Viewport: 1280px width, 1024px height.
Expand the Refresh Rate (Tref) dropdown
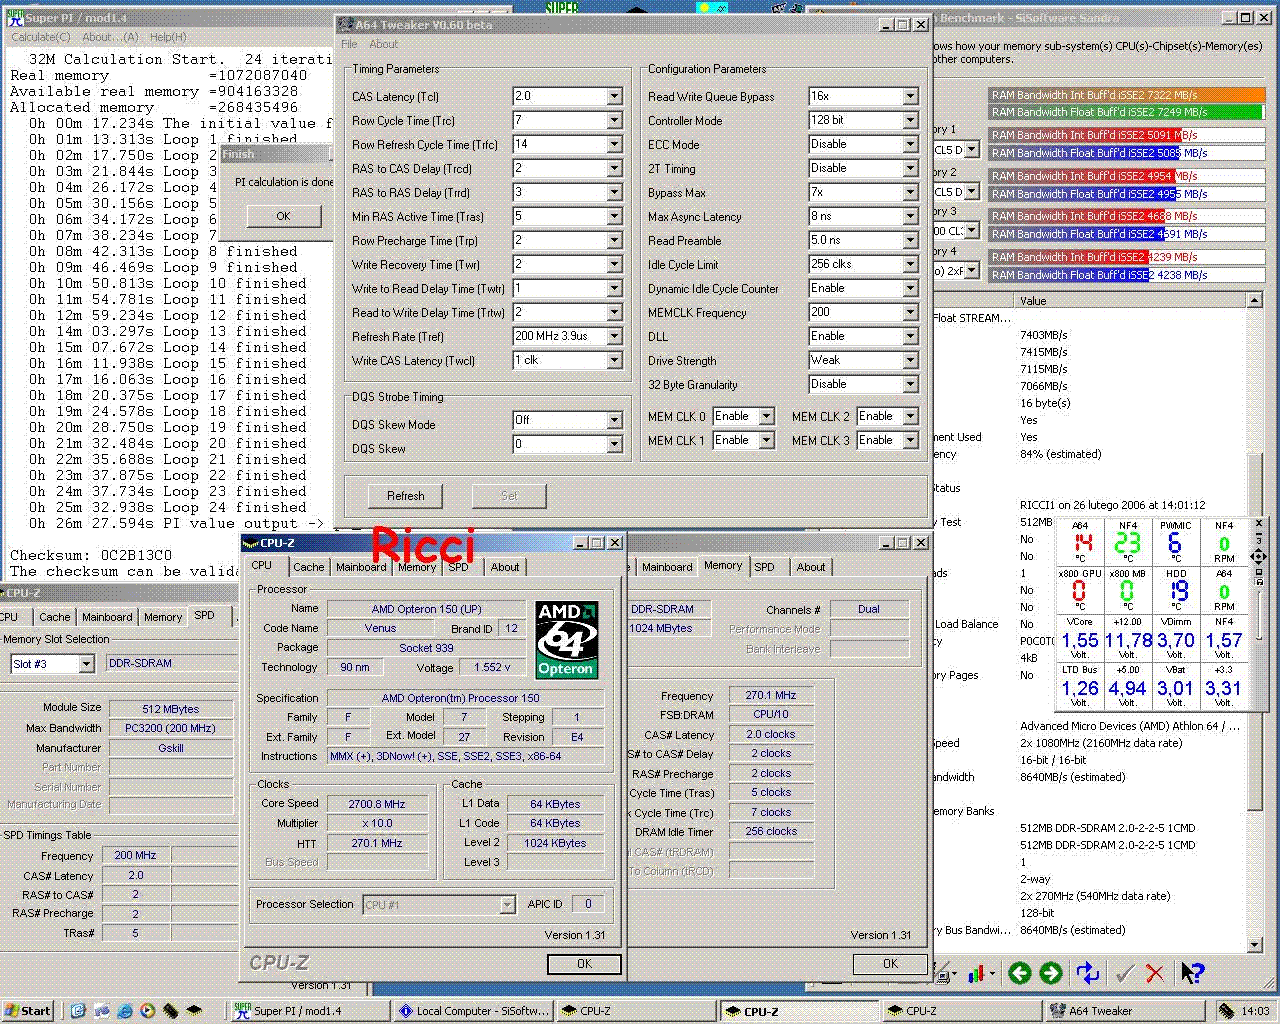coord(614,336)
